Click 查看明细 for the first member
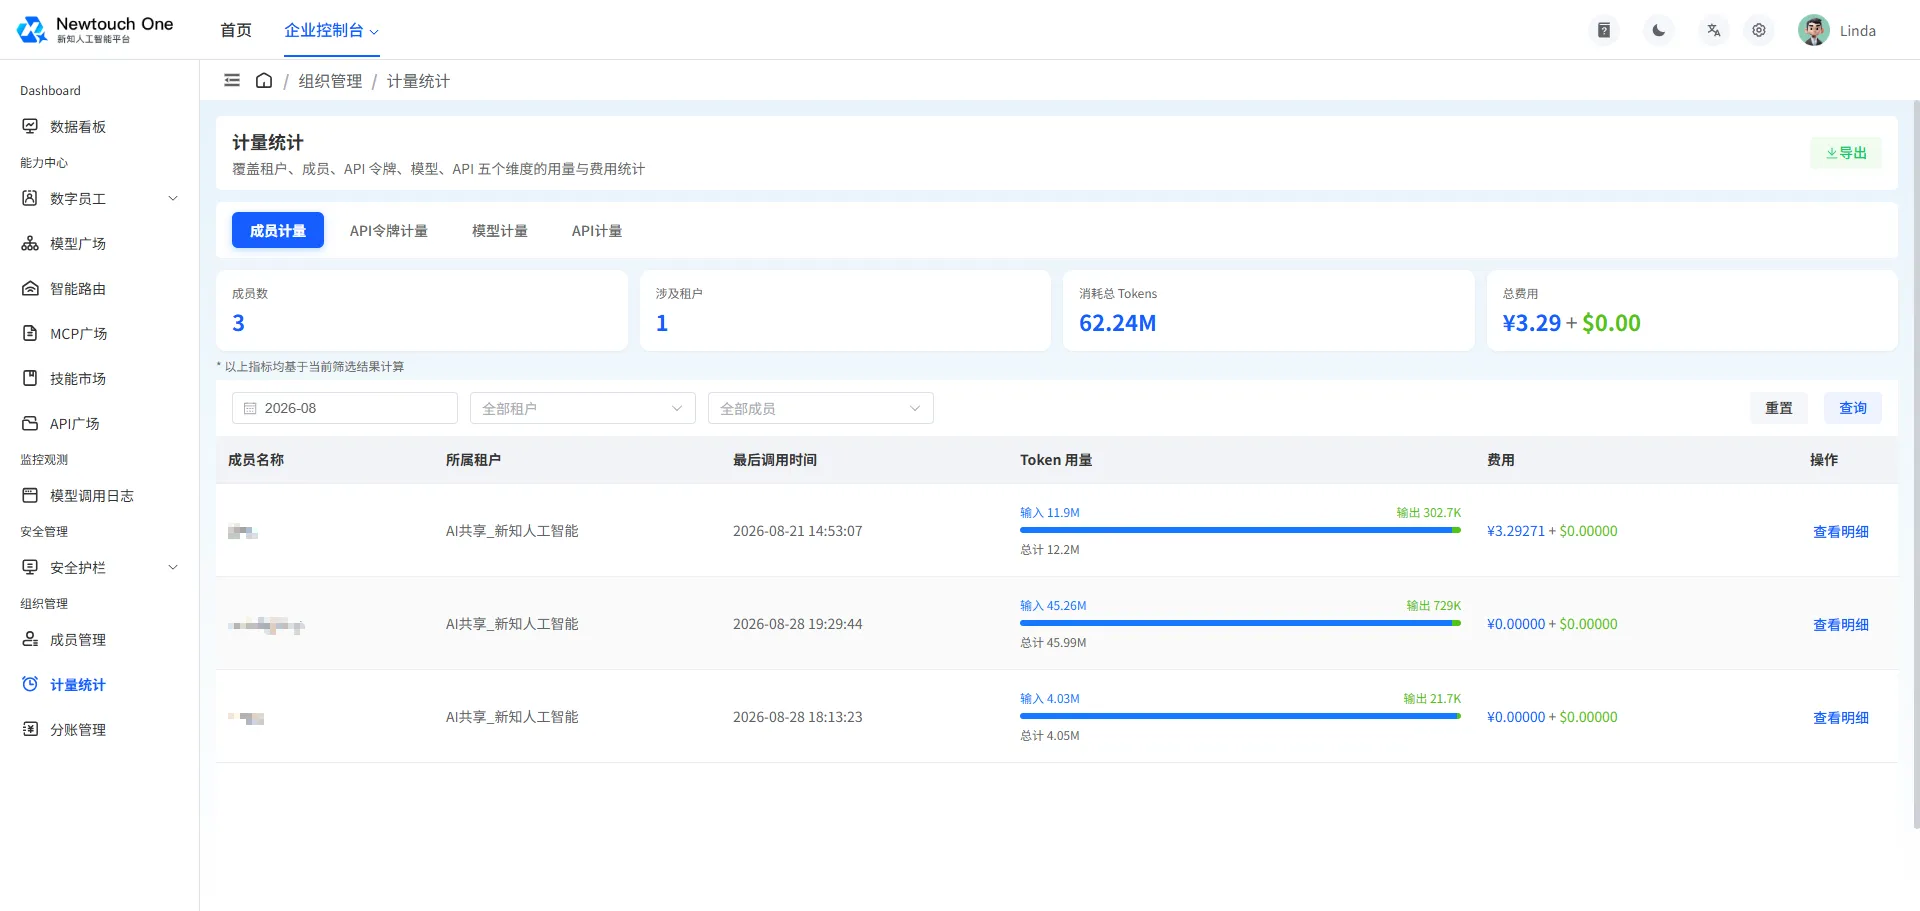 pos(1841,532)
